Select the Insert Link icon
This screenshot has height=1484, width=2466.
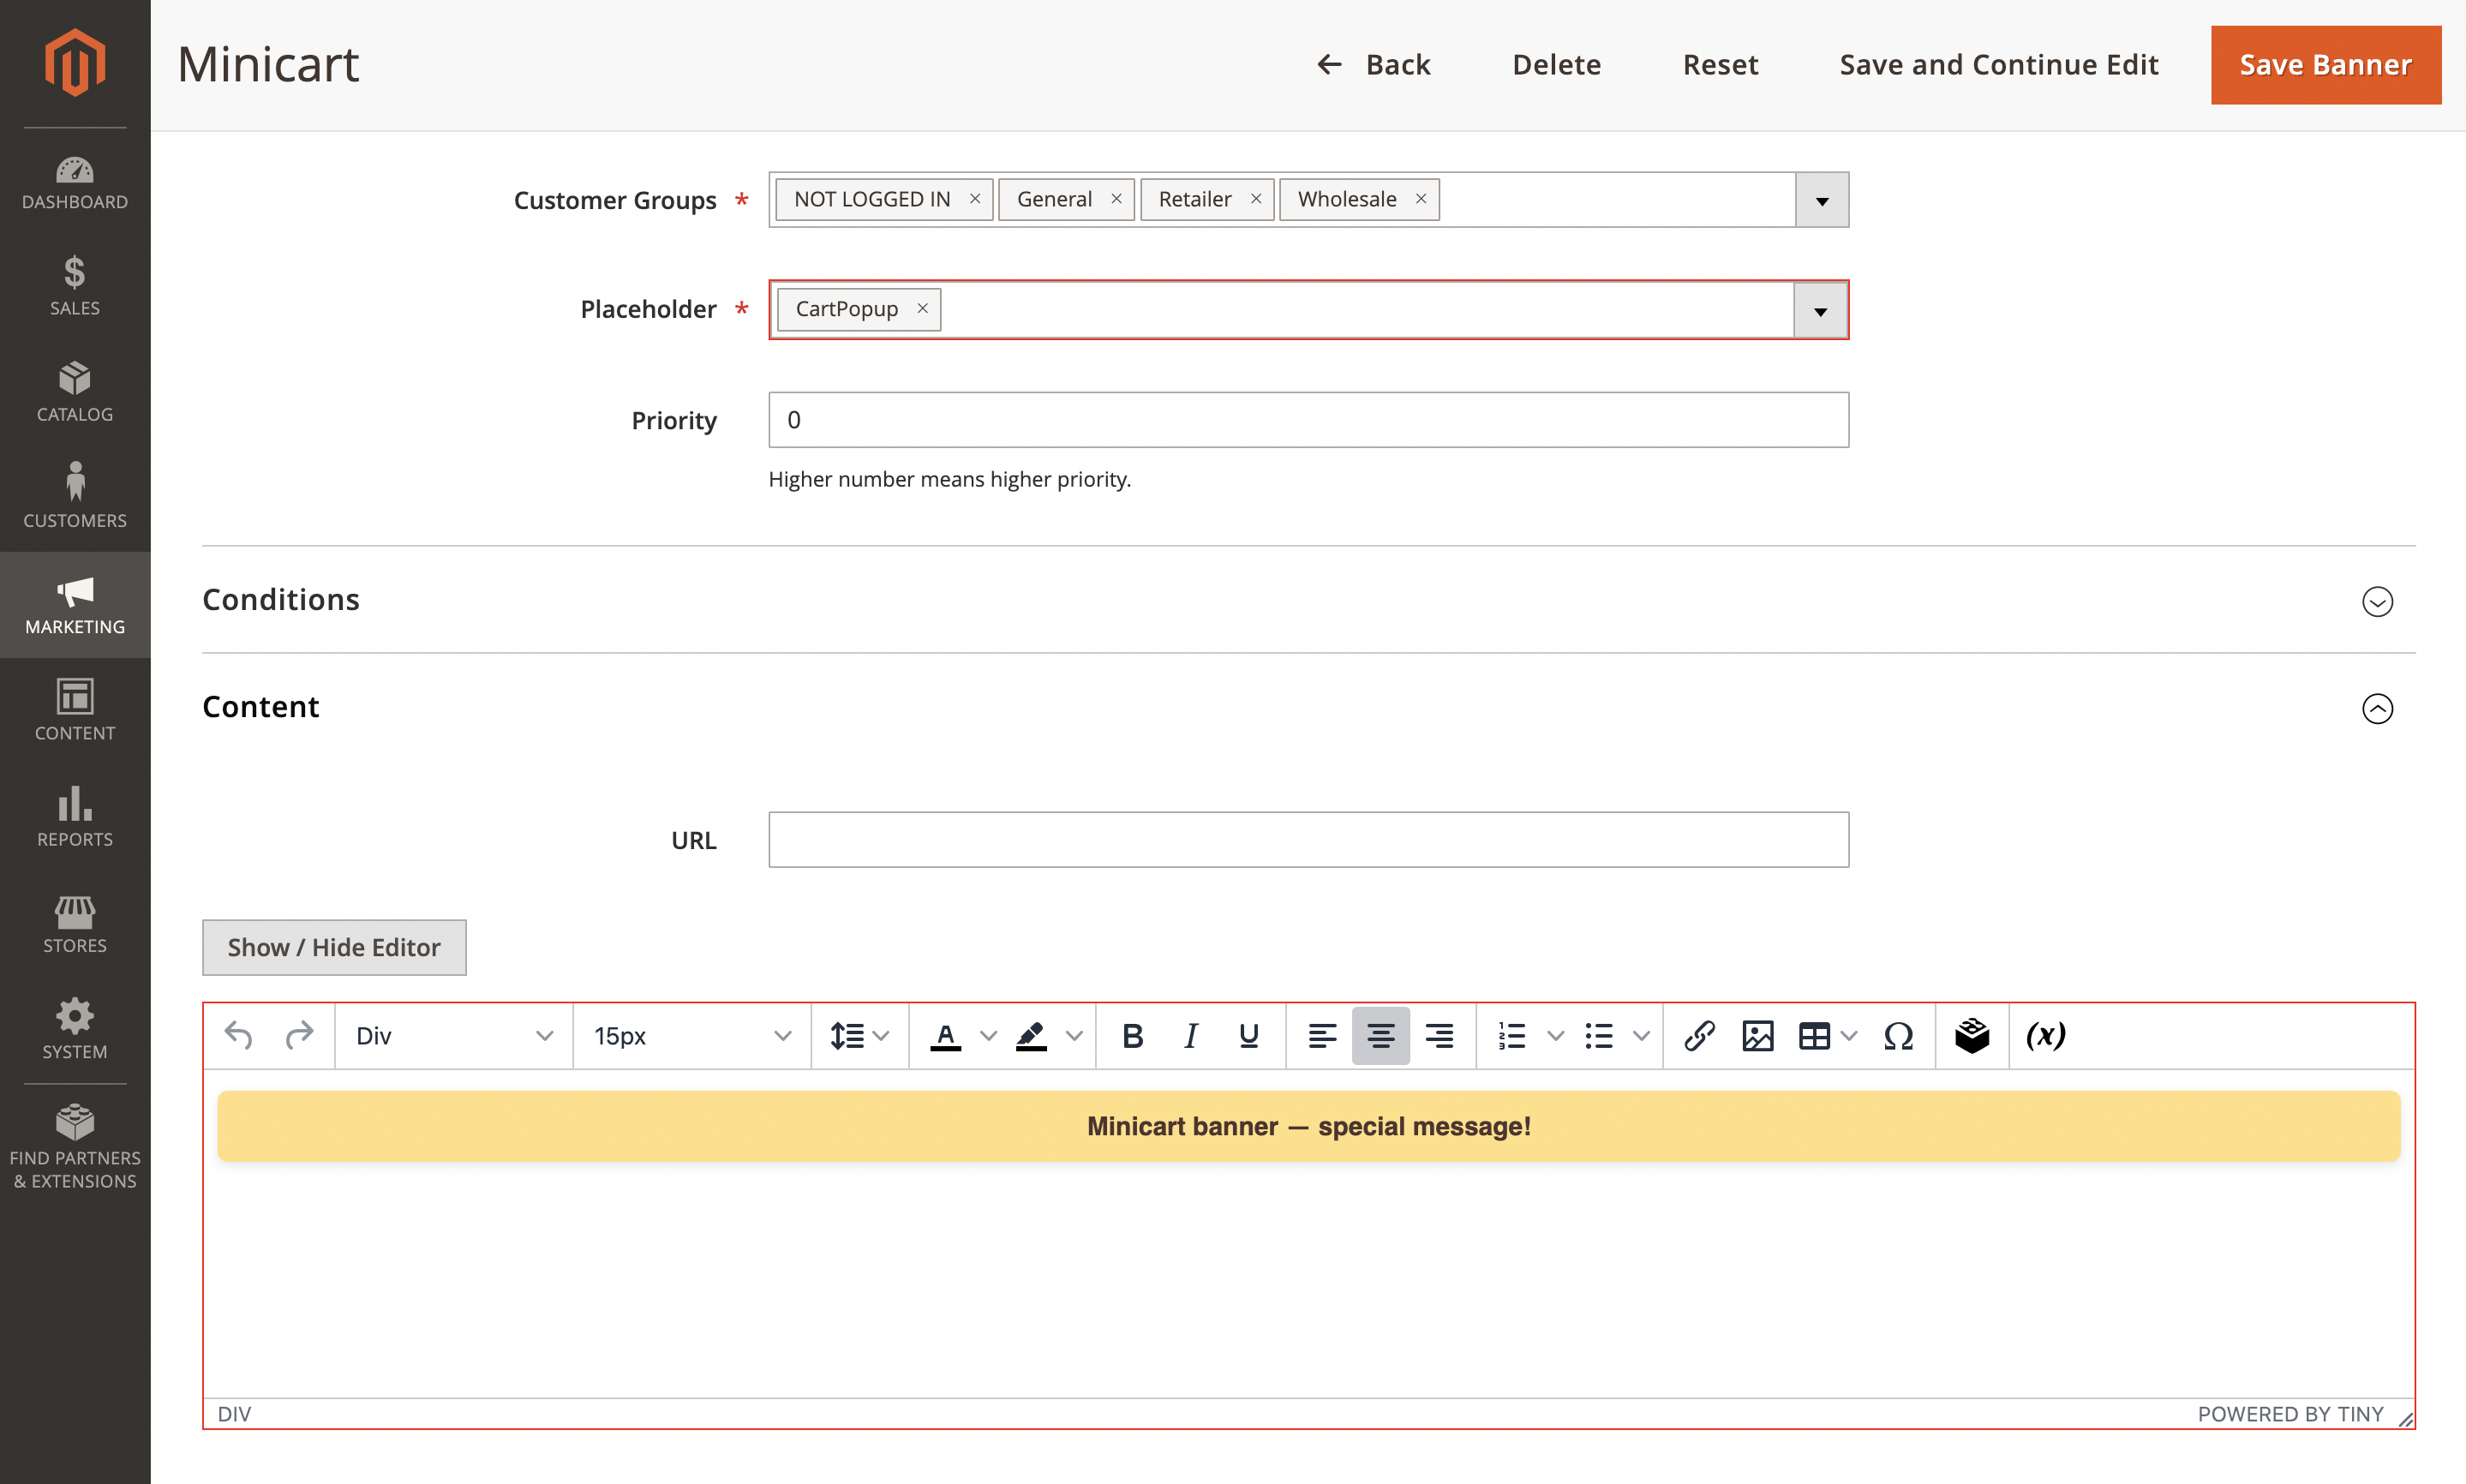tap(1700, 1036)
